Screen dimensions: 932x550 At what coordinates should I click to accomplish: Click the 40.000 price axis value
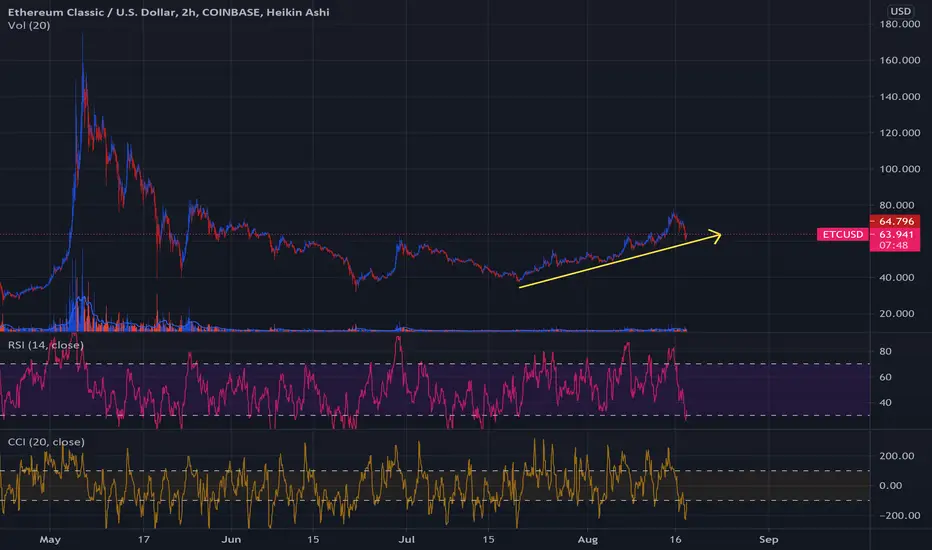point(897,278)
